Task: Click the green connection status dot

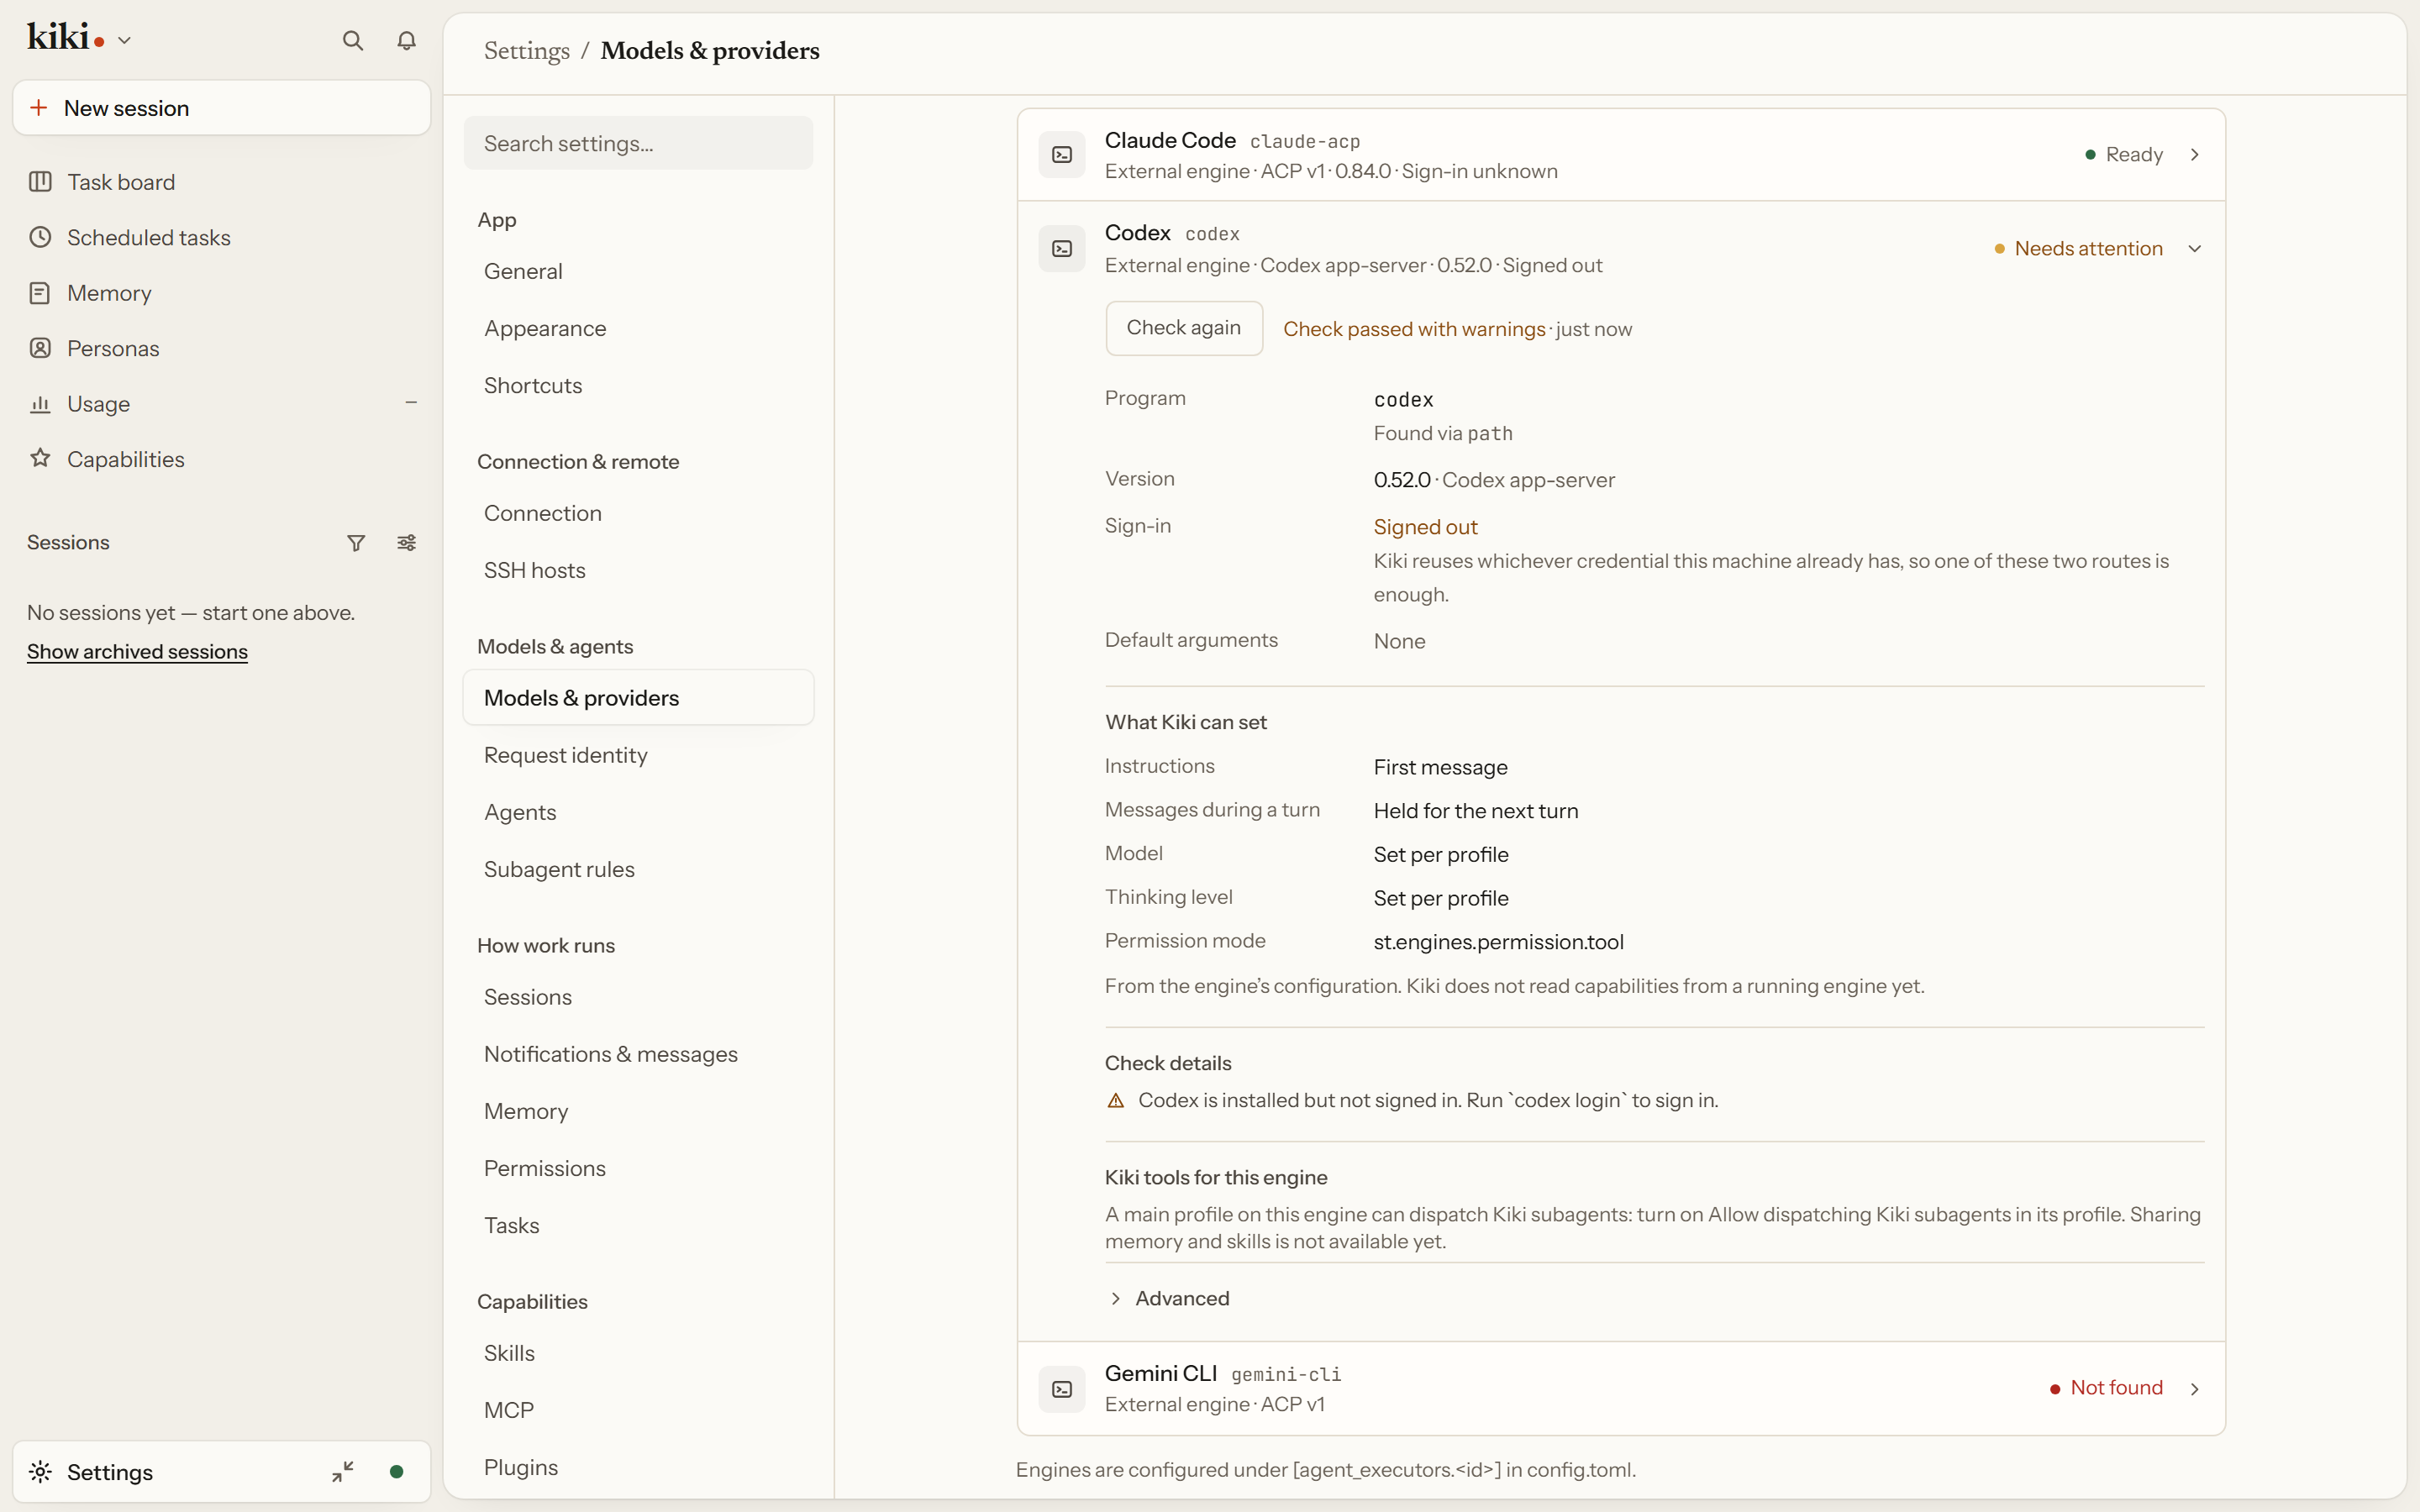Action: (396, 1471)
